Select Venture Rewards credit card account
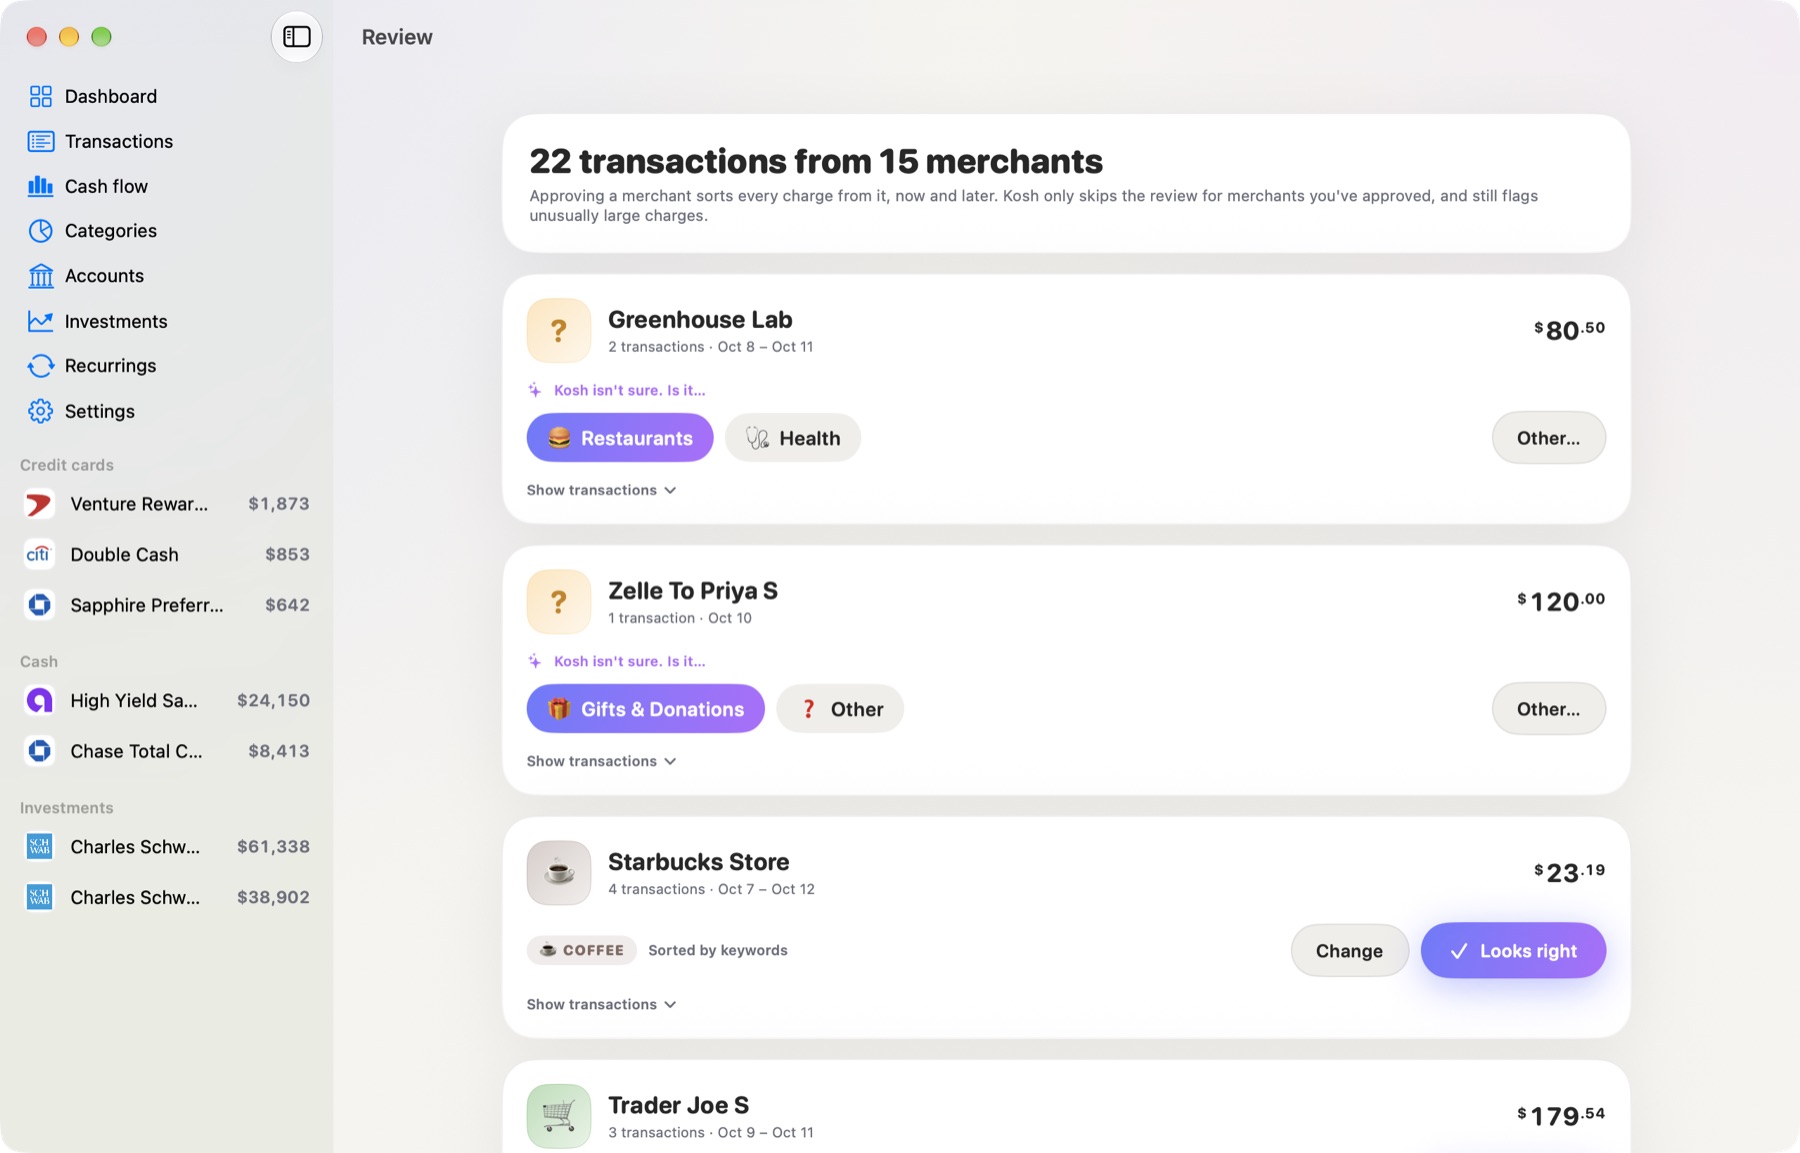Screen dimensions: 1800x1153 [x=166, y=504]
